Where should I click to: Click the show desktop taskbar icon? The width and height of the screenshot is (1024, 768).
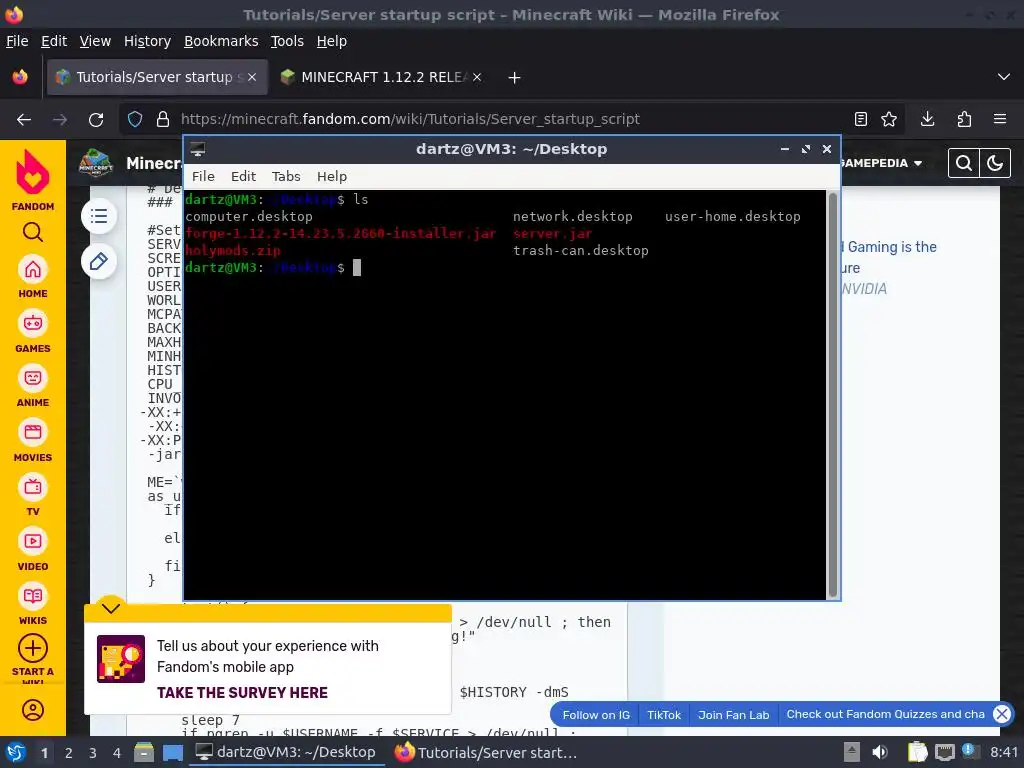[x=172, y=752]
